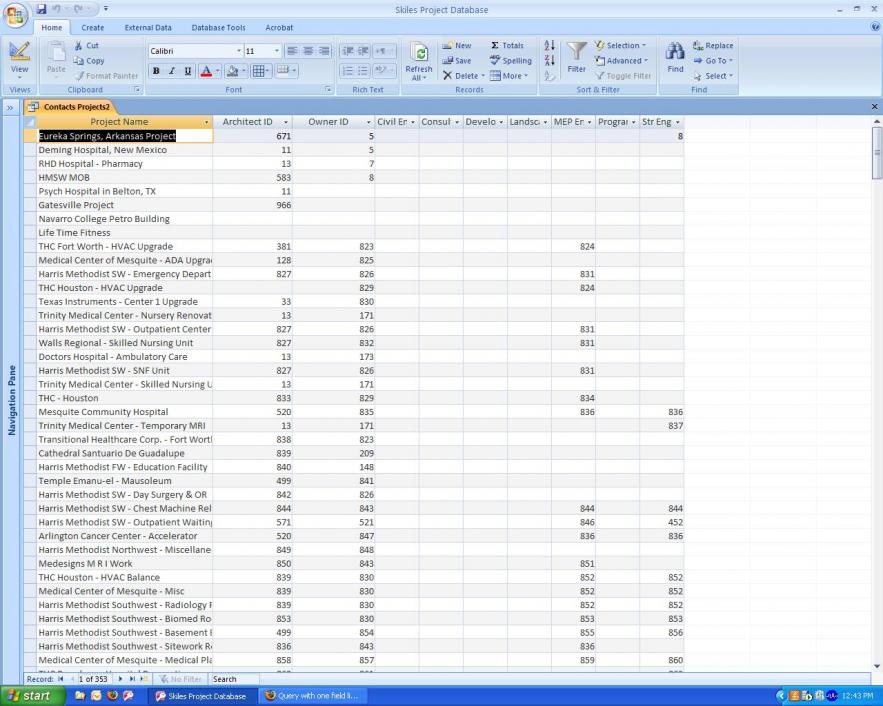Switch to Skiles Project Database taskbar button

click(x=203, y=696)
